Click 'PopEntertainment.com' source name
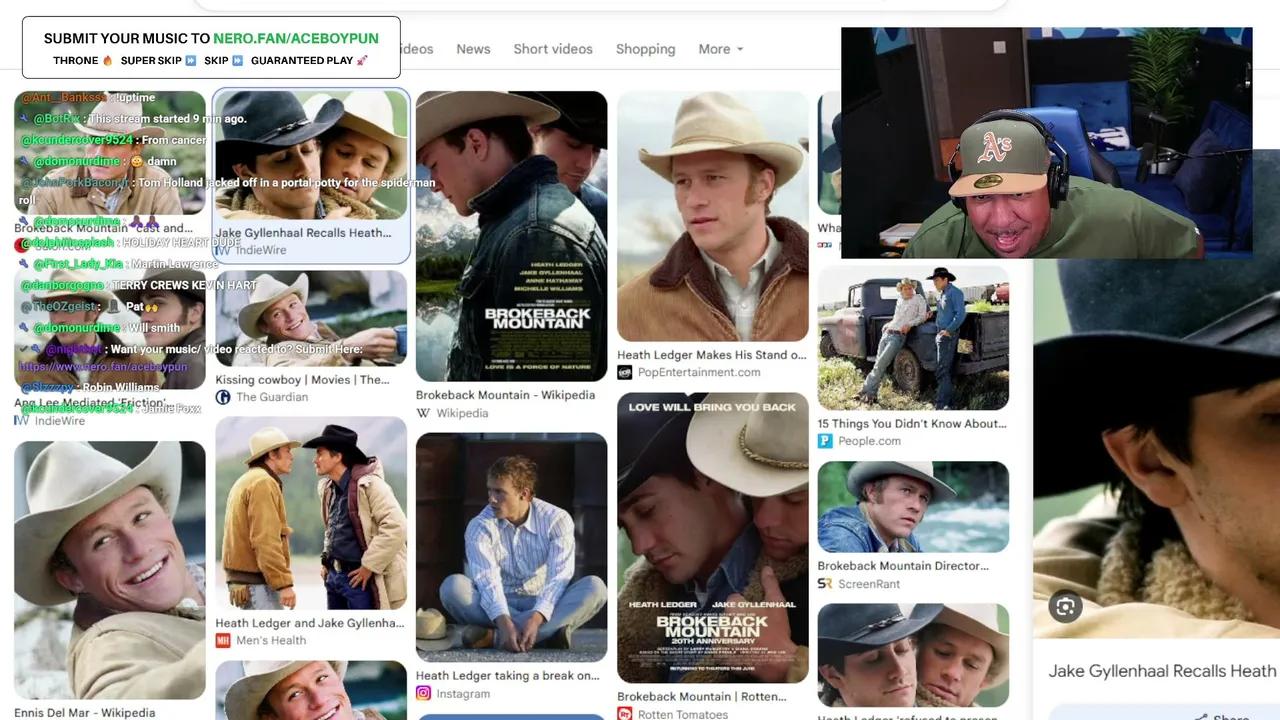 [x=699, y=372]
